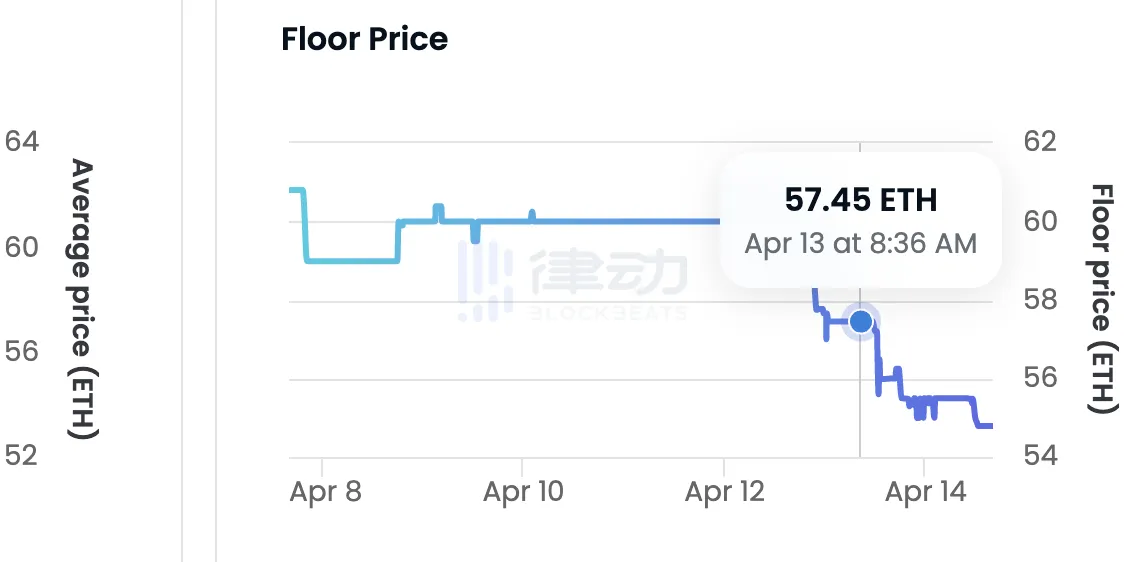Click the 64 left-axis tick label
Screen dimensions: 1146x562
(x=21, y=140)
